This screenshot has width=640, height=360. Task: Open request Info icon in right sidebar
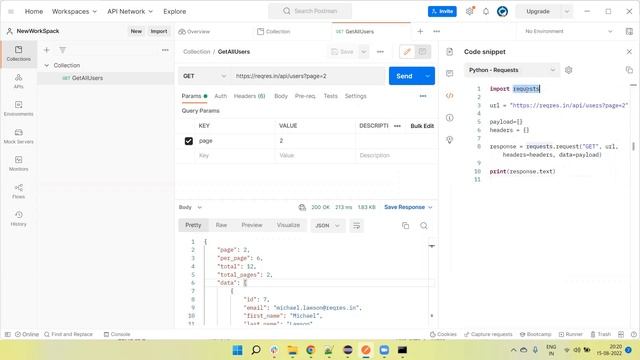pyautogui.click(x=449, y=118)
